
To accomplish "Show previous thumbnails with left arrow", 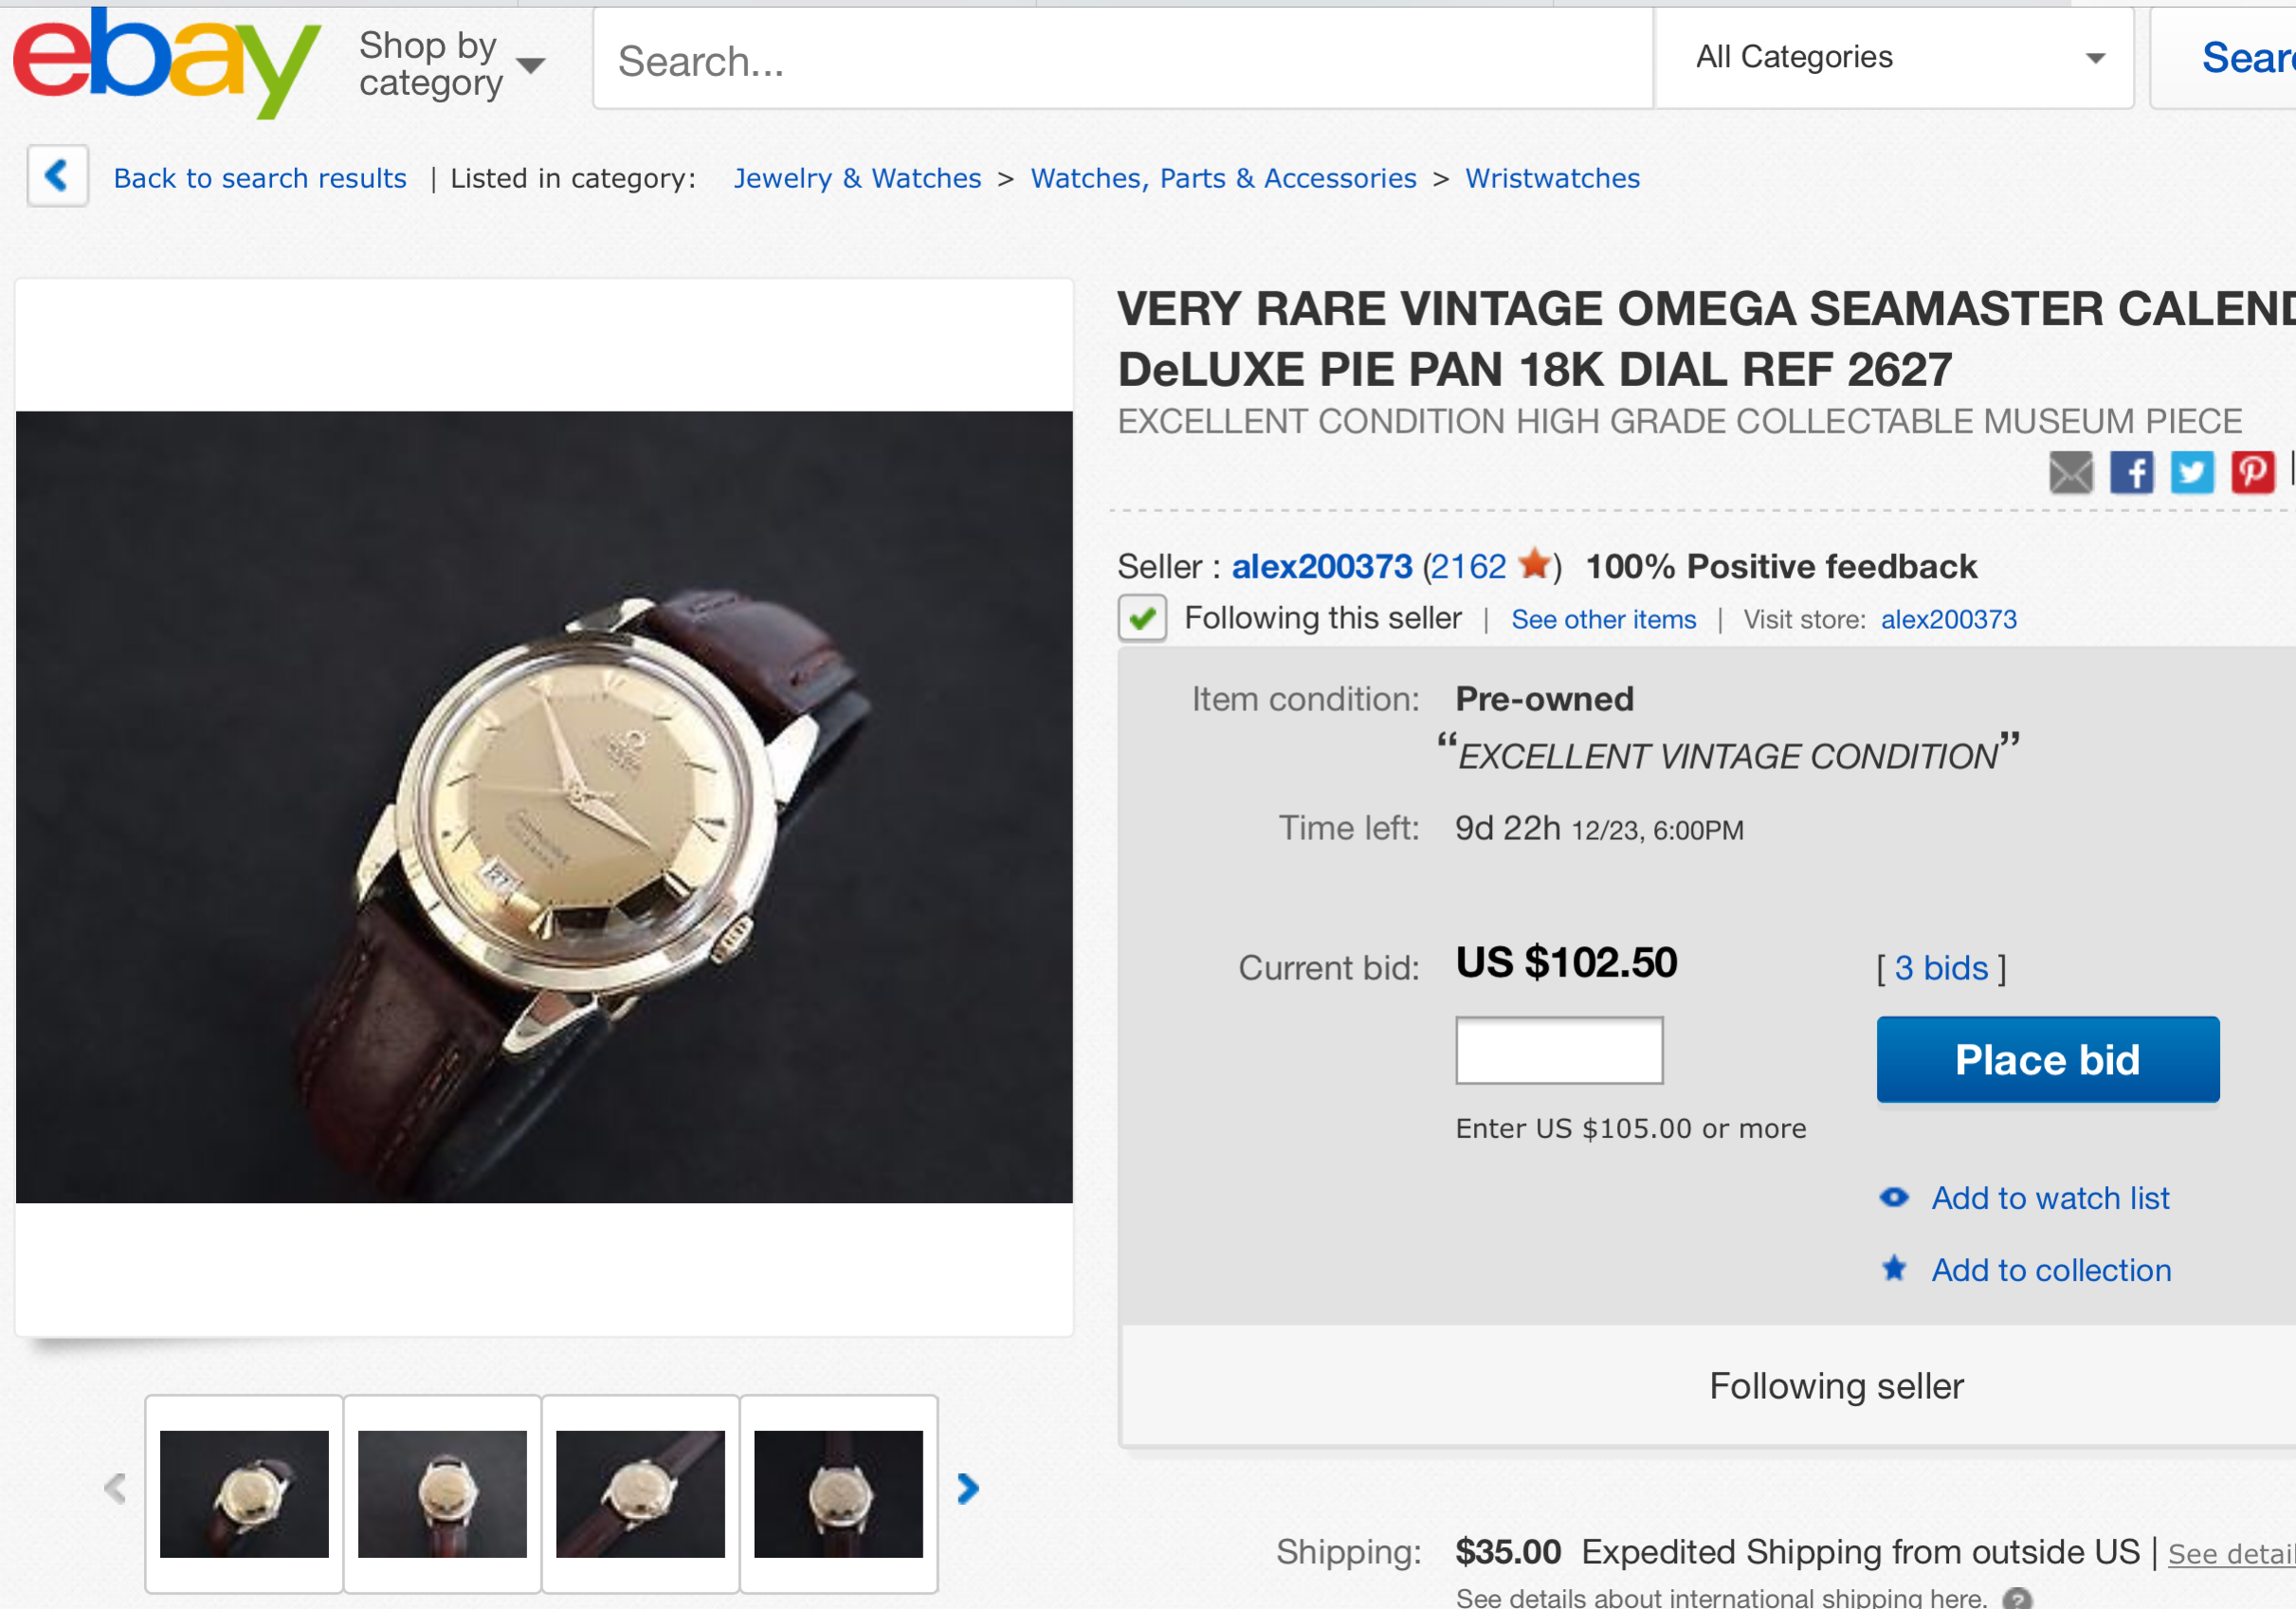I will [115, 1489].
